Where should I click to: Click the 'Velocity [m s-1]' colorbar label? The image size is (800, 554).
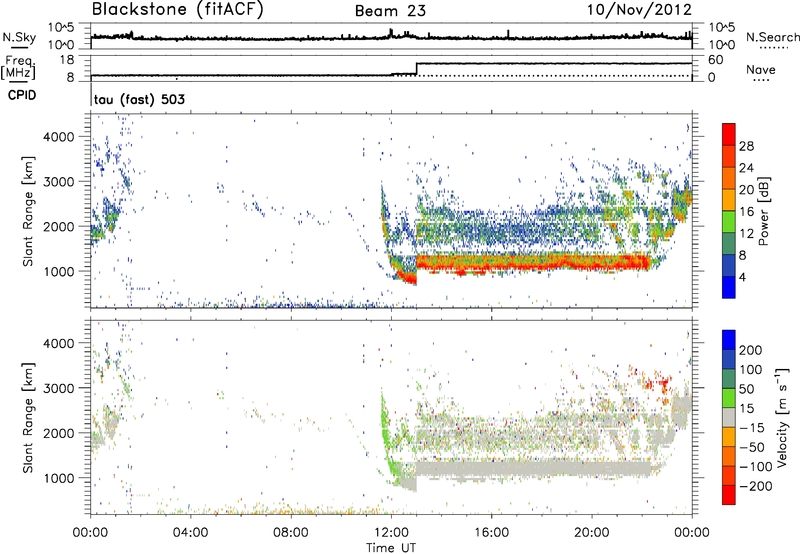781,417
